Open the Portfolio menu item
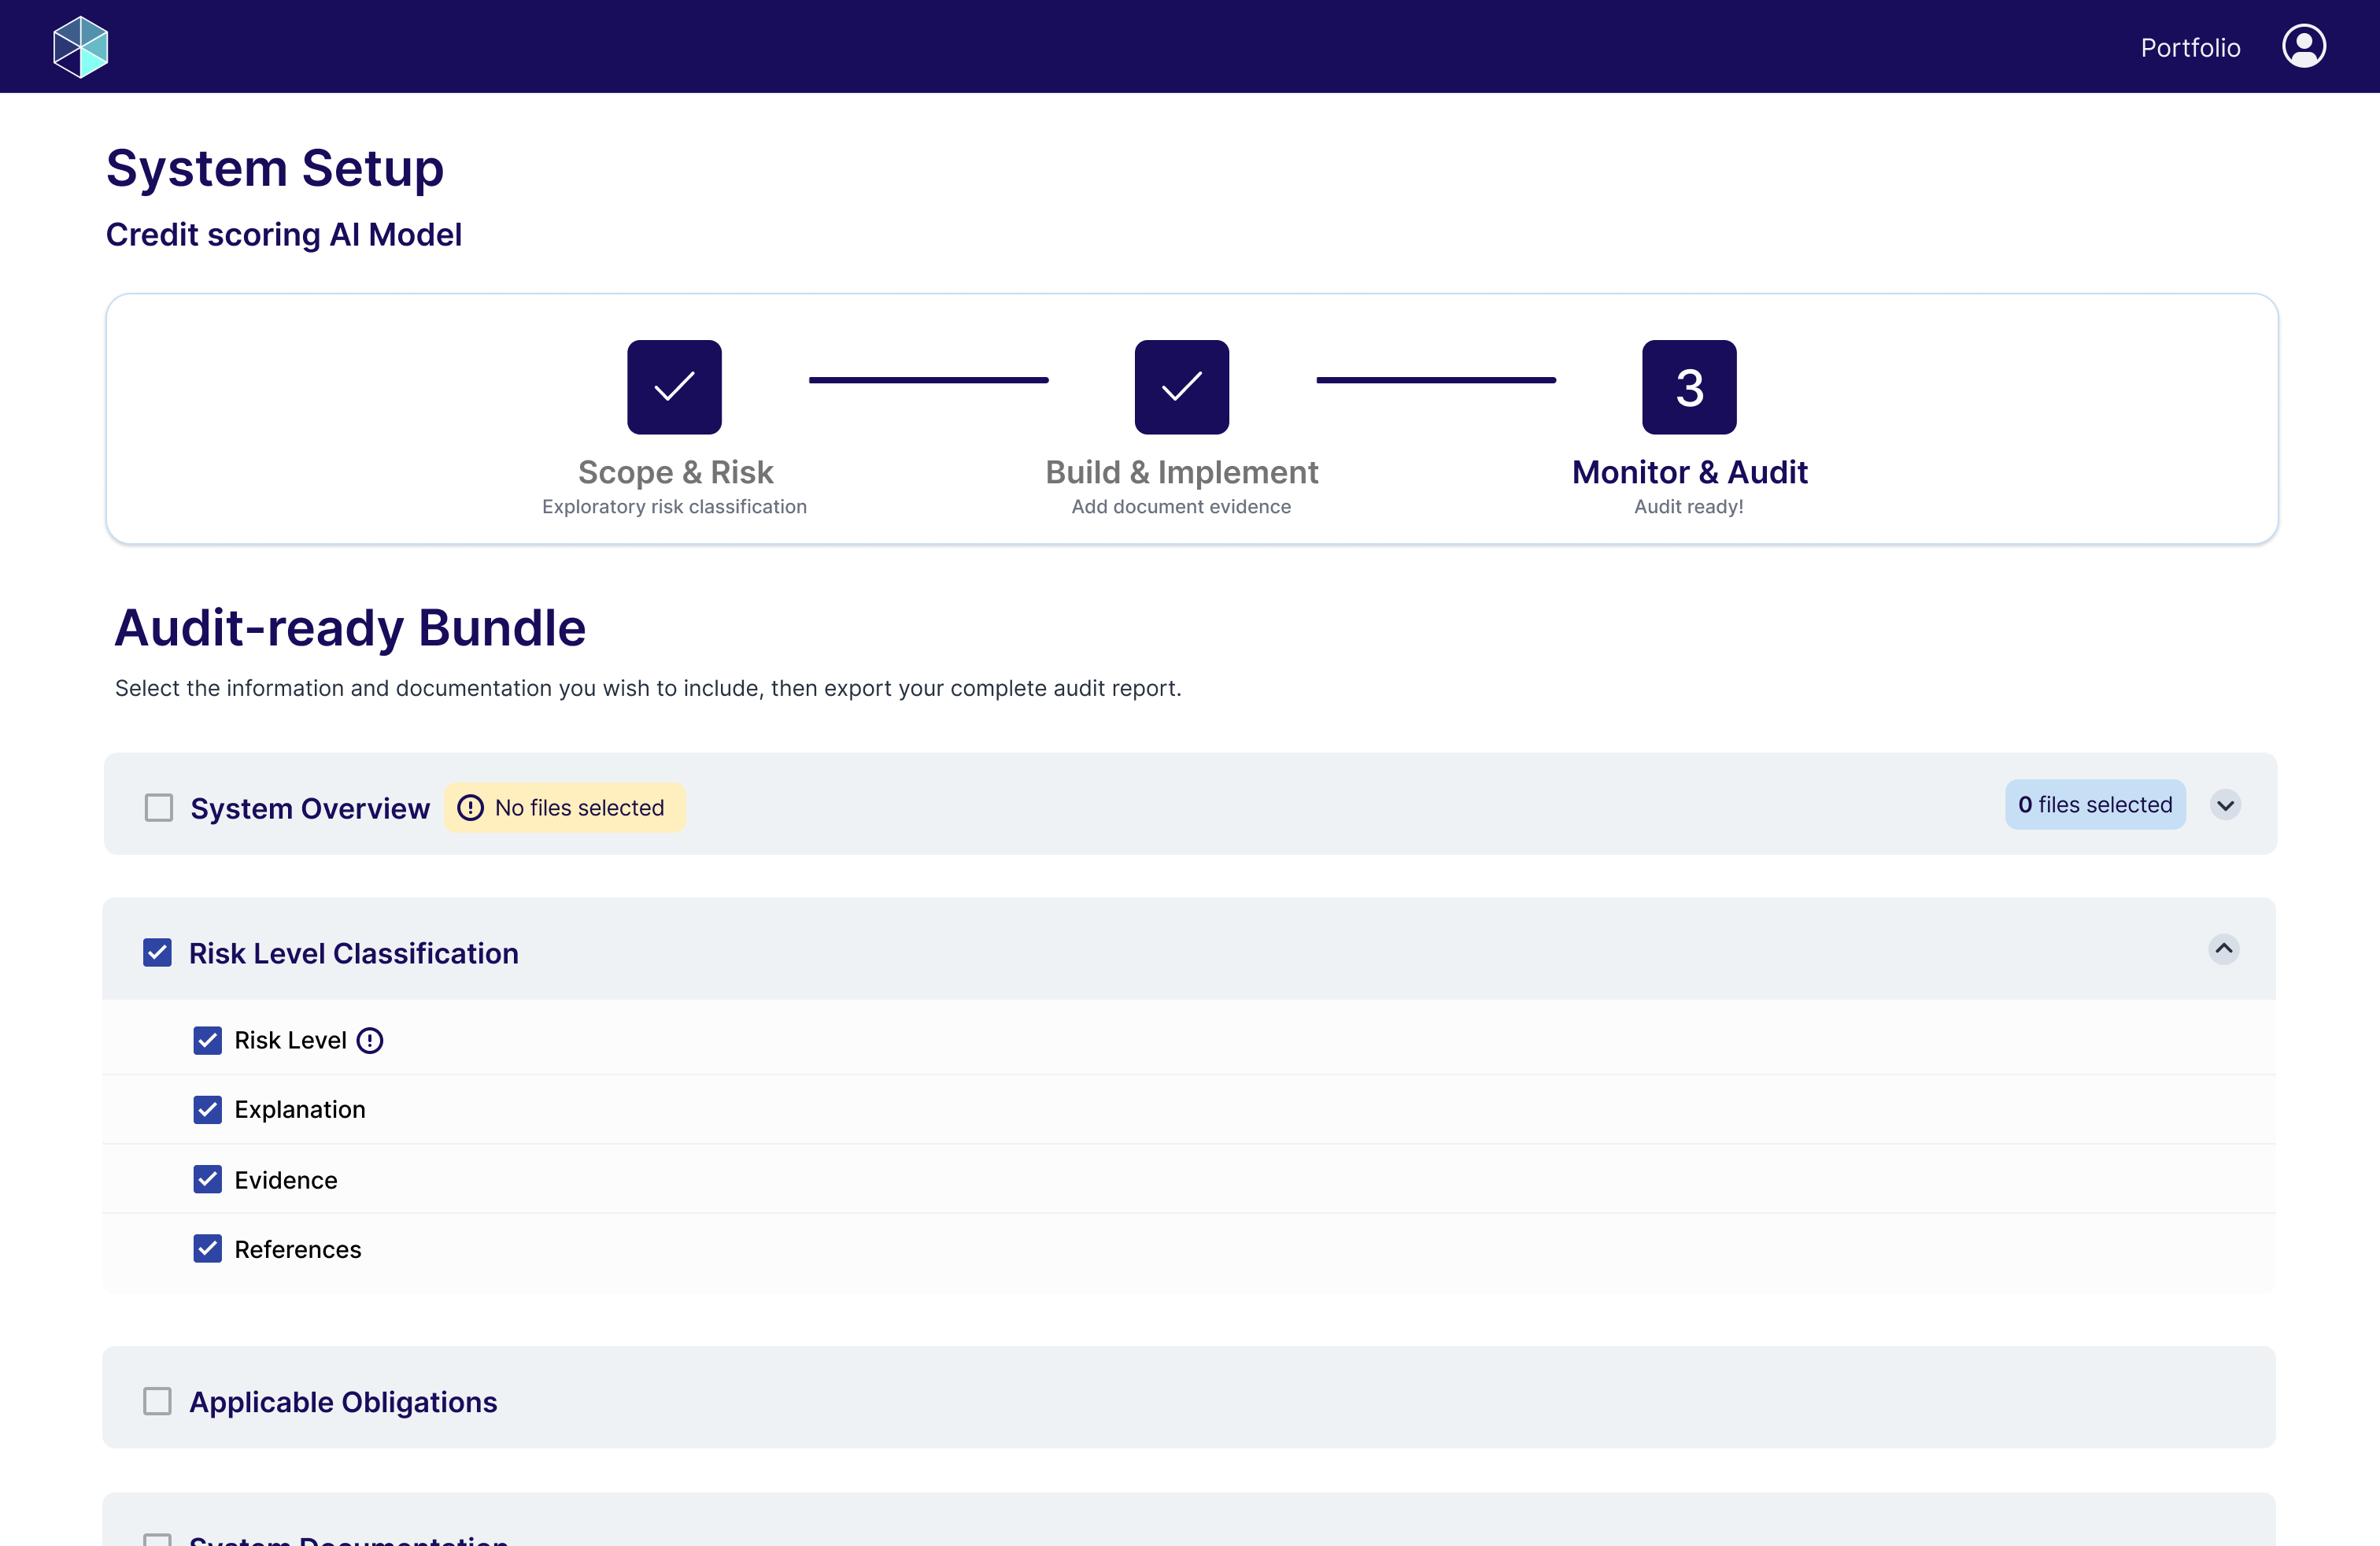The height and width of the screenshot is (1546, 2380). tap(2190, 46)
